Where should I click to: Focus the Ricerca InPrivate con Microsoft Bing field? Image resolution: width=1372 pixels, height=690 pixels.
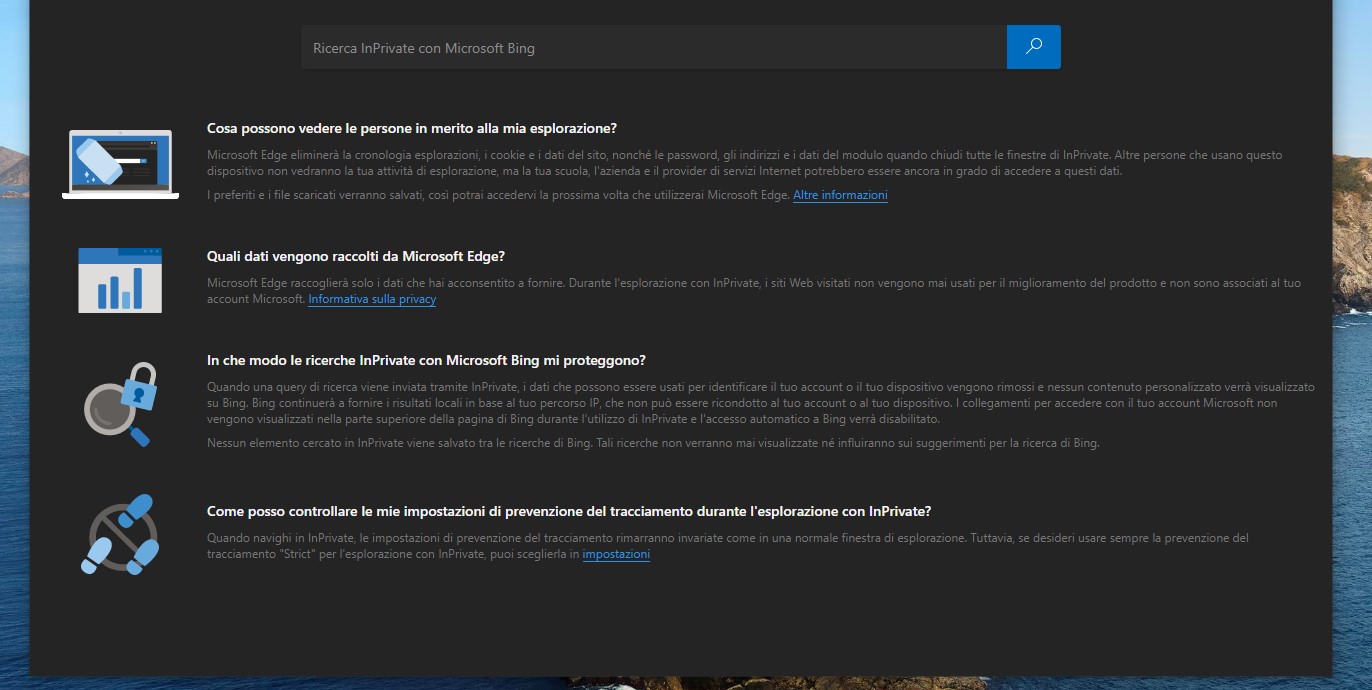pos(654,47)
